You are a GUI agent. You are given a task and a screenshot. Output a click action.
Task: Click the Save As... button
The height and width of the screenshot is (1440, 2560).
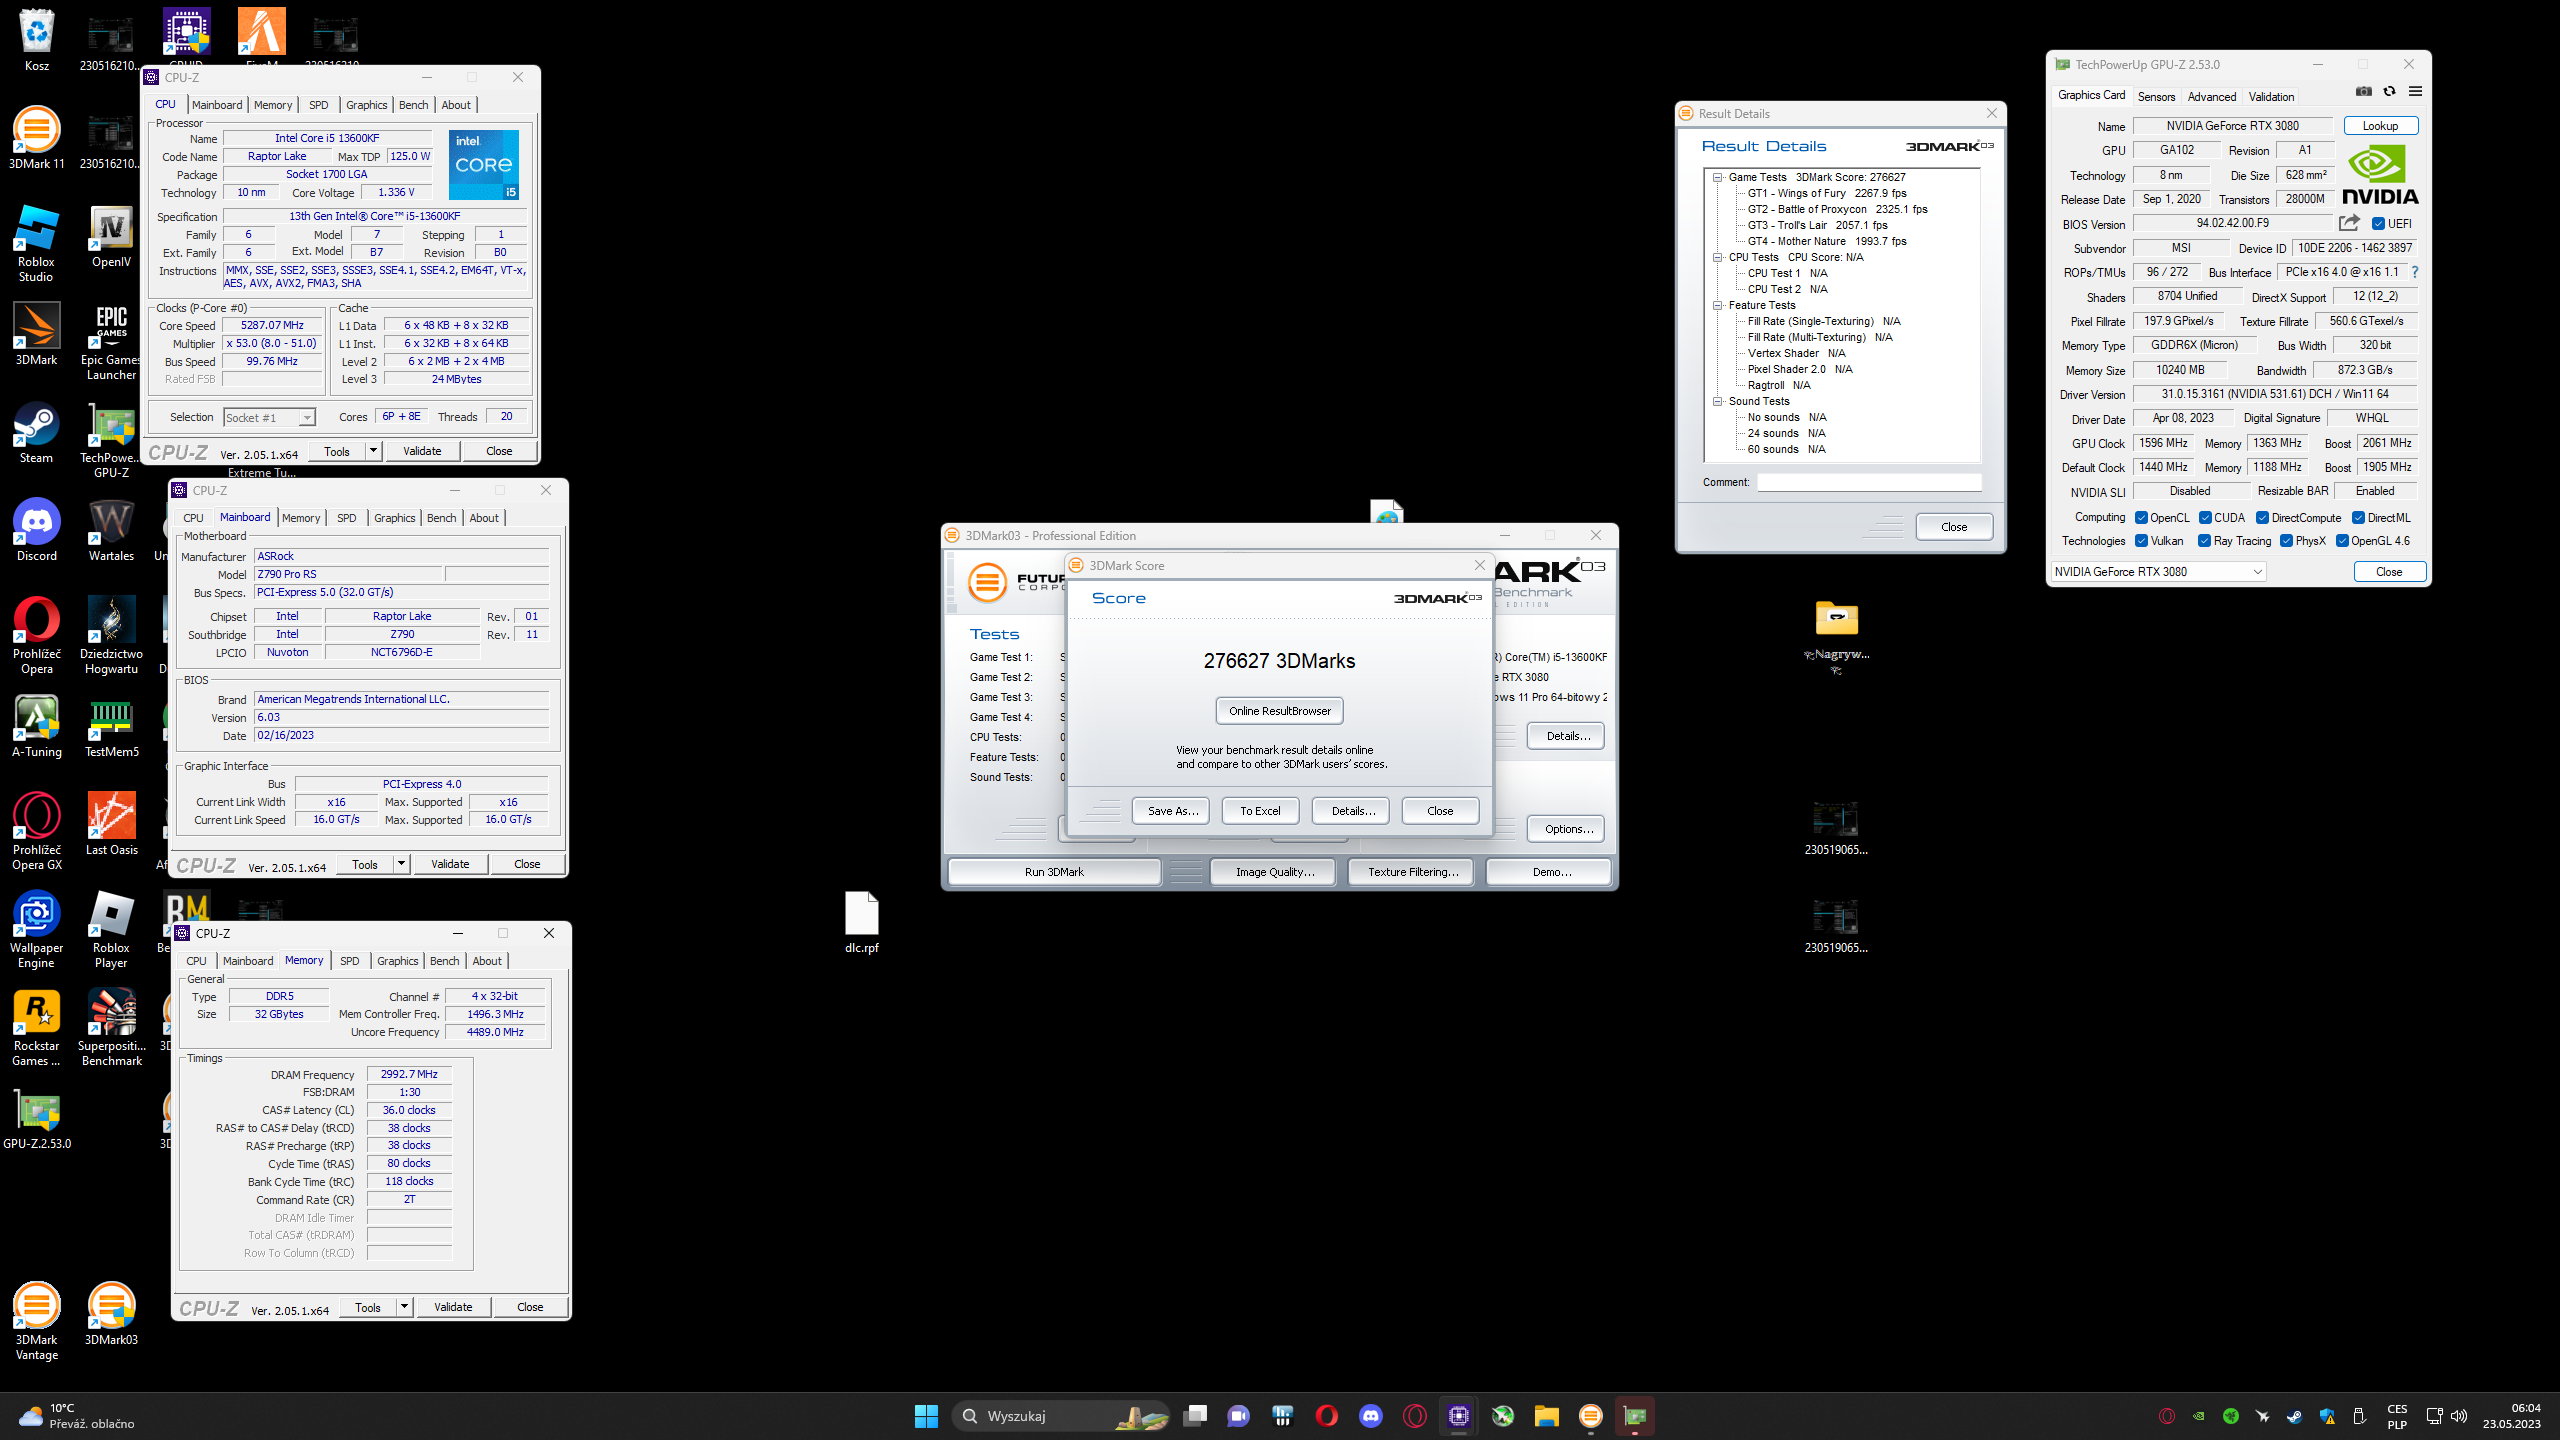tap(1172, 811)
